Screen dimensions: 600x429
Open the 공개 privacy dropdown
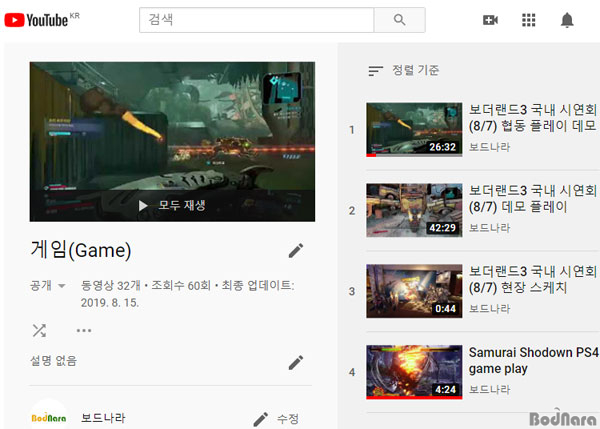(48, 285)
